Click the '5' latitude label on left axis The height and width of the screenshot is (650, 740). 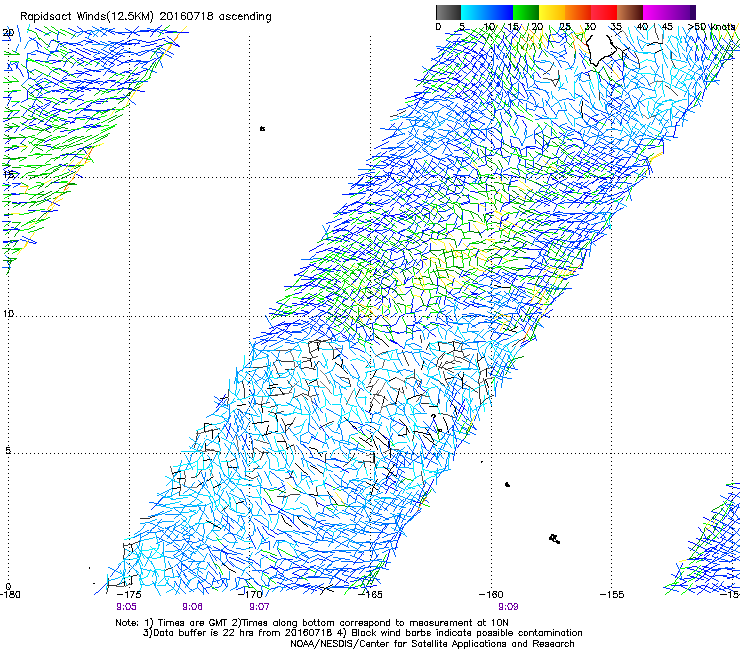[x=8, y=450]
